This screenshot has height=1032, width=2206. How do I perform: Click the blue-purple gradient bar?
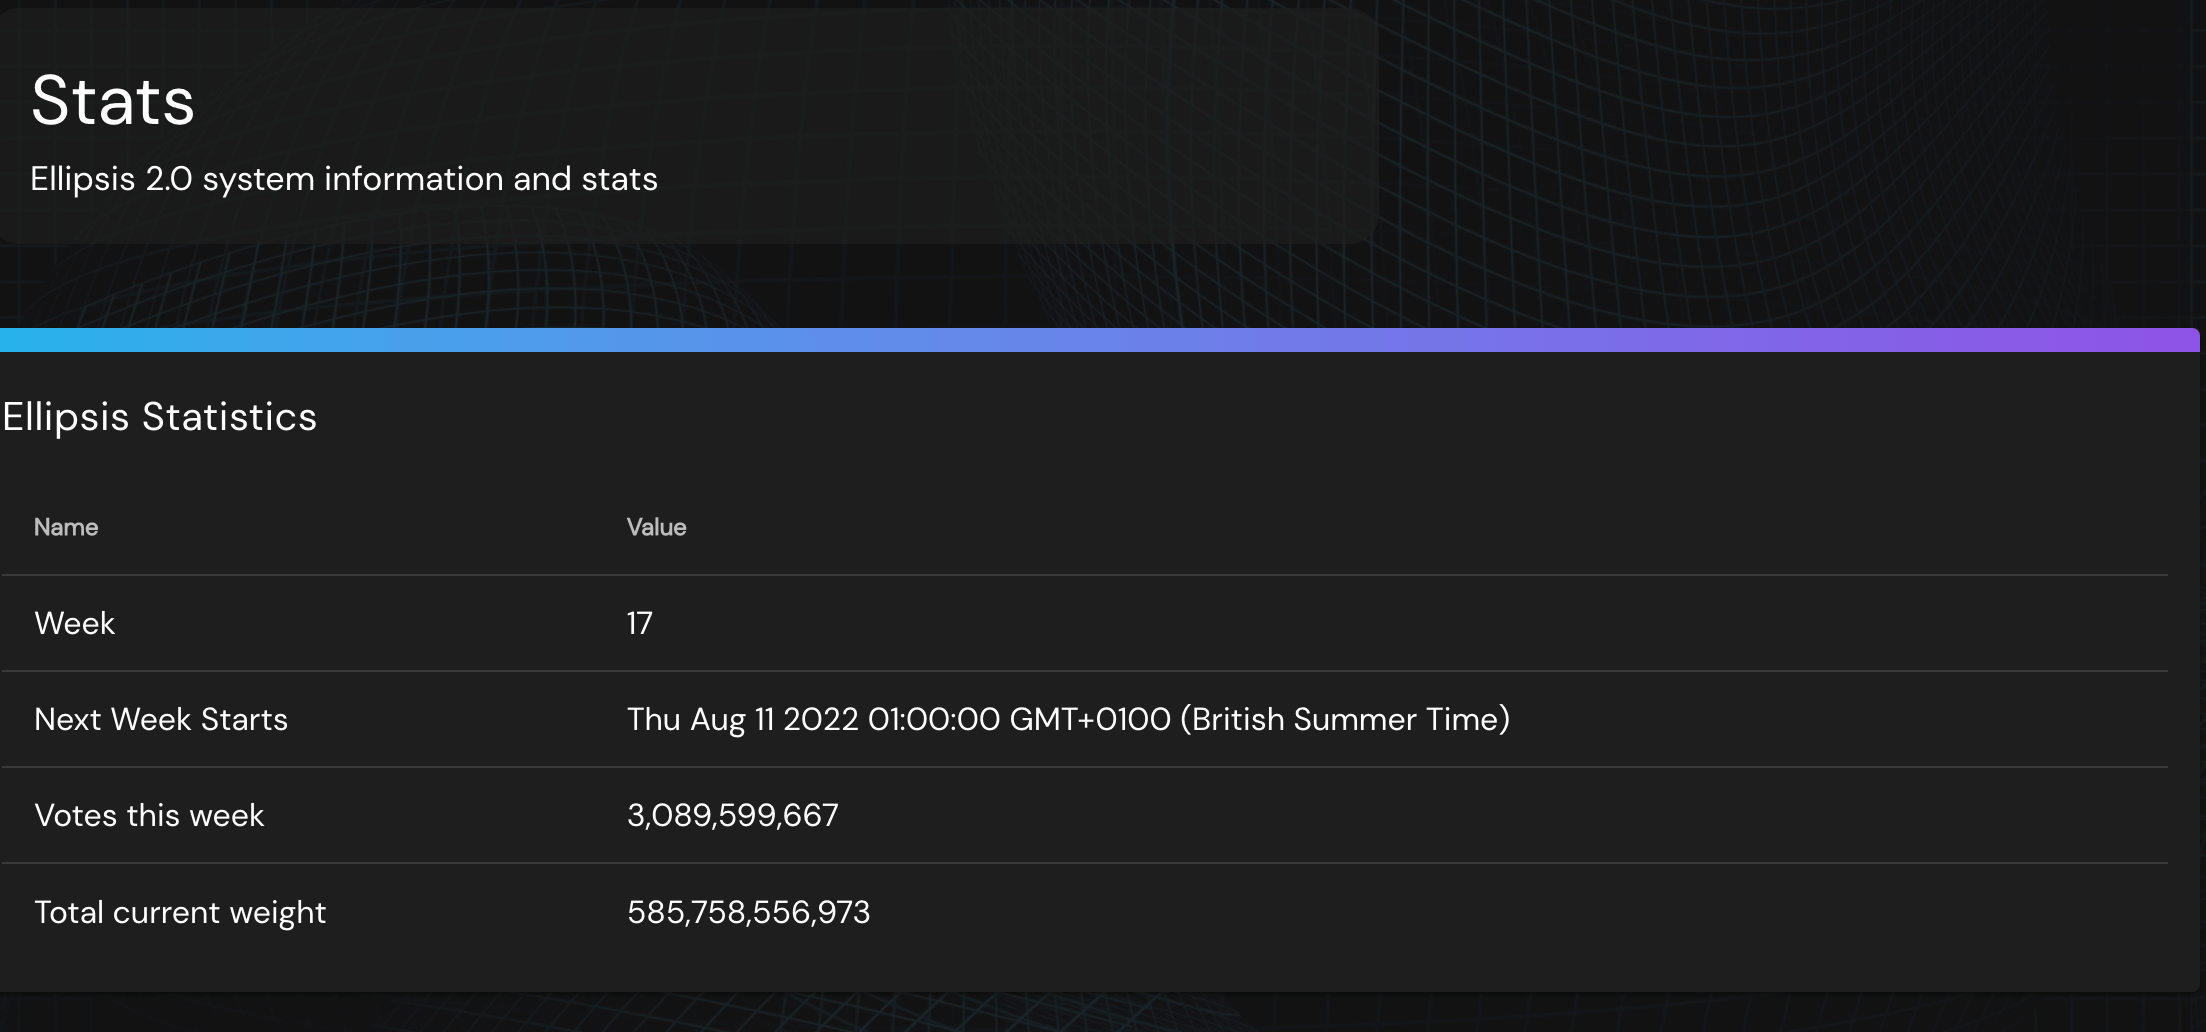pos(1100,340)
